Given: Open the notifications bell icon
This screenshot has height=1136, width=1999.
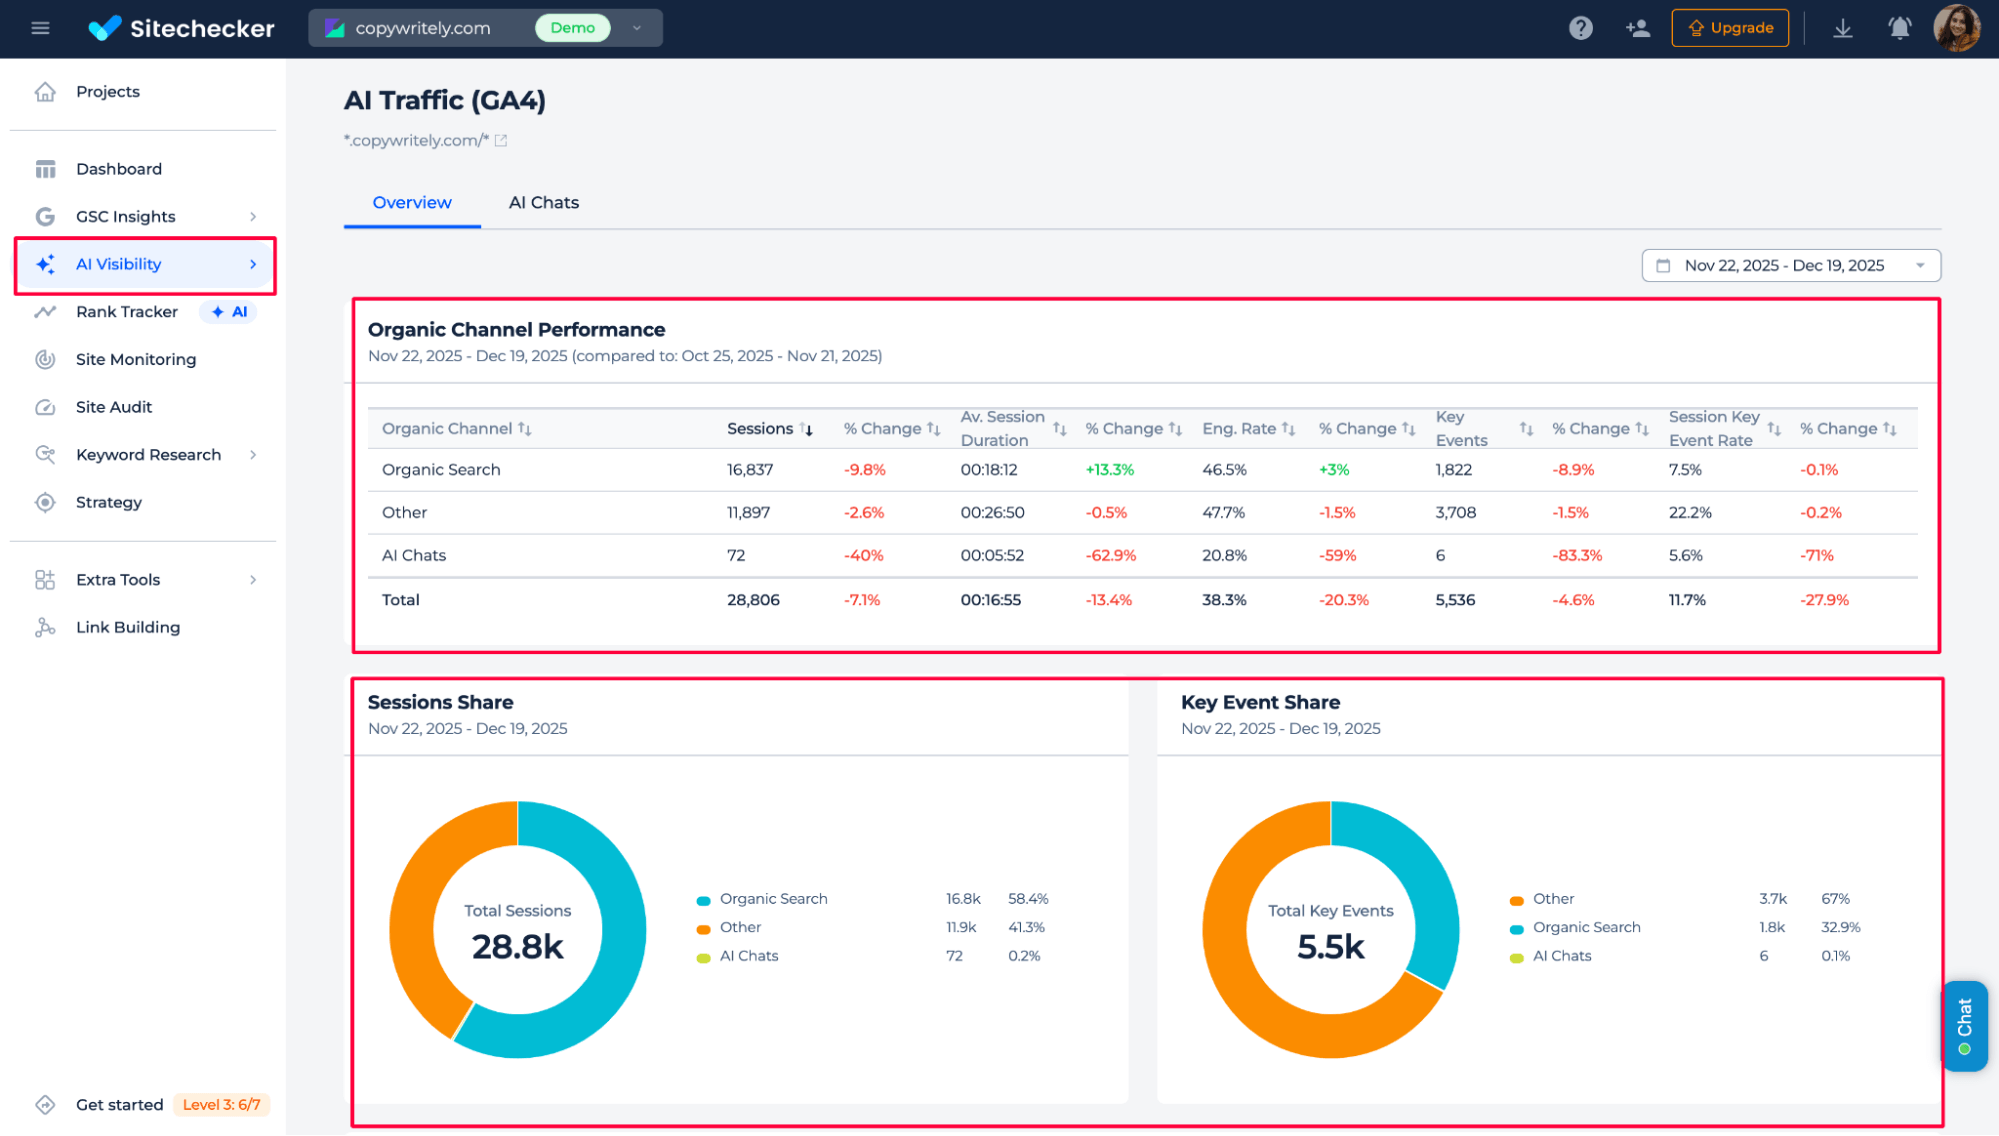Looking at the screenshot, I should (1899, 28).
